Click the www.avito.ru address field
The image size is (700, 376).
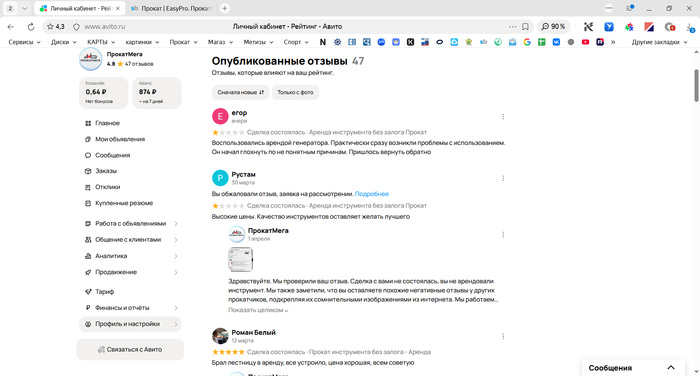[x=104, y=27]
